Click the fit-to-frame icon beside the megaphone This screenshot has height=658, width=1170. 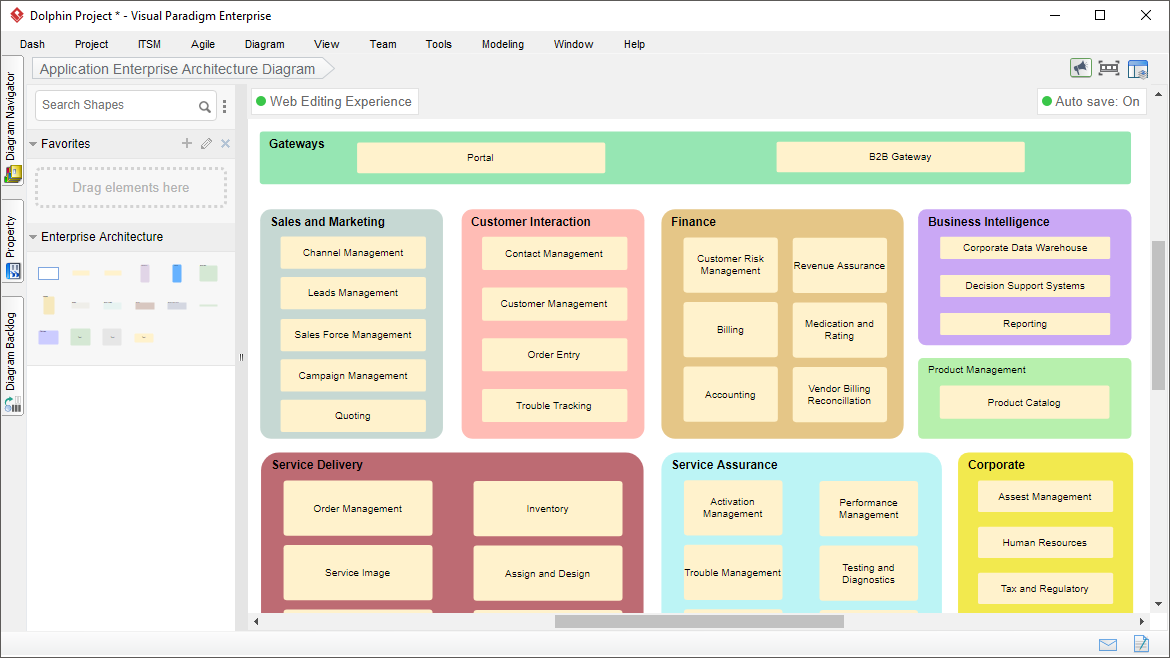(1109, 69)
